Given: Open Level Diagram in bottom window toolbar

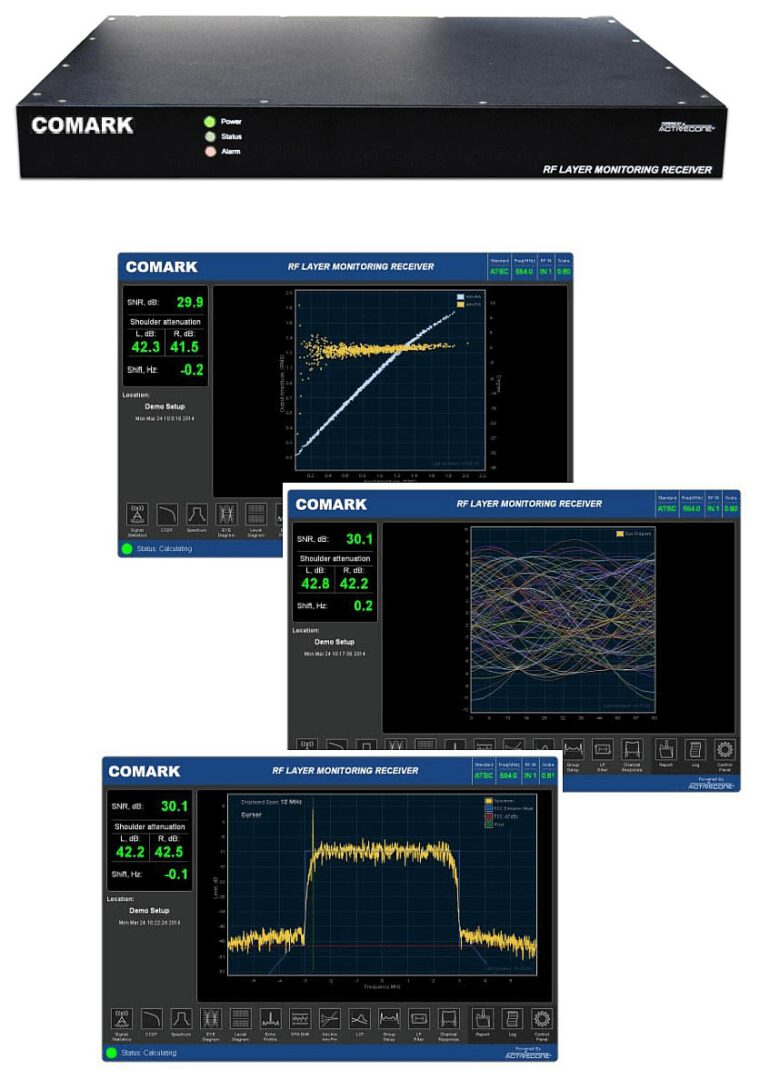Looking at the screenshot, I should coord(240,1019).
